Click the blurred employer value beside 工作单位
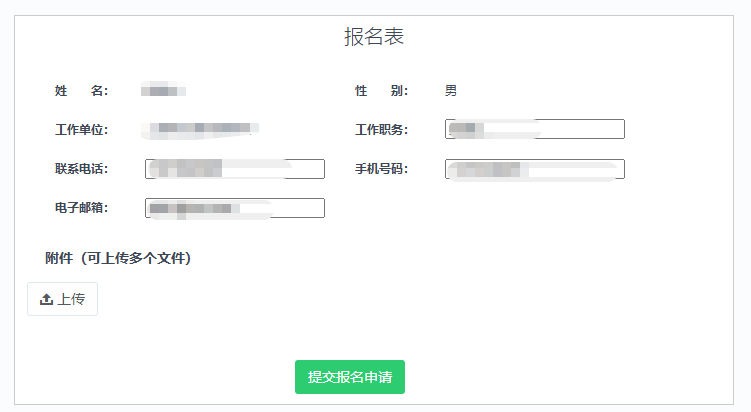Viewport: 751px width, 412px height. (x=201, y=129)
